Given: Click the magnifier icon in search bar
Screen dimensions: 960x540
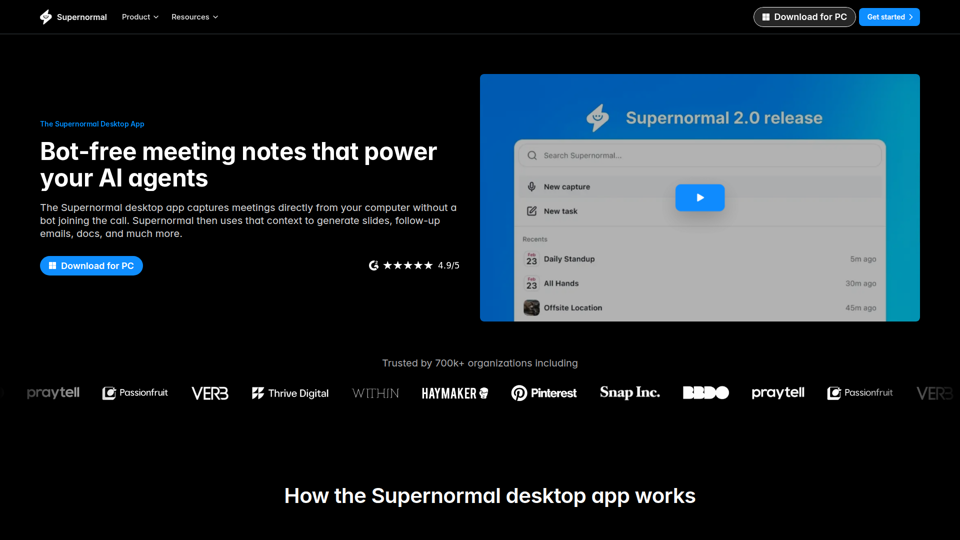Looking at the screenshot, I should tap(532, 156).
